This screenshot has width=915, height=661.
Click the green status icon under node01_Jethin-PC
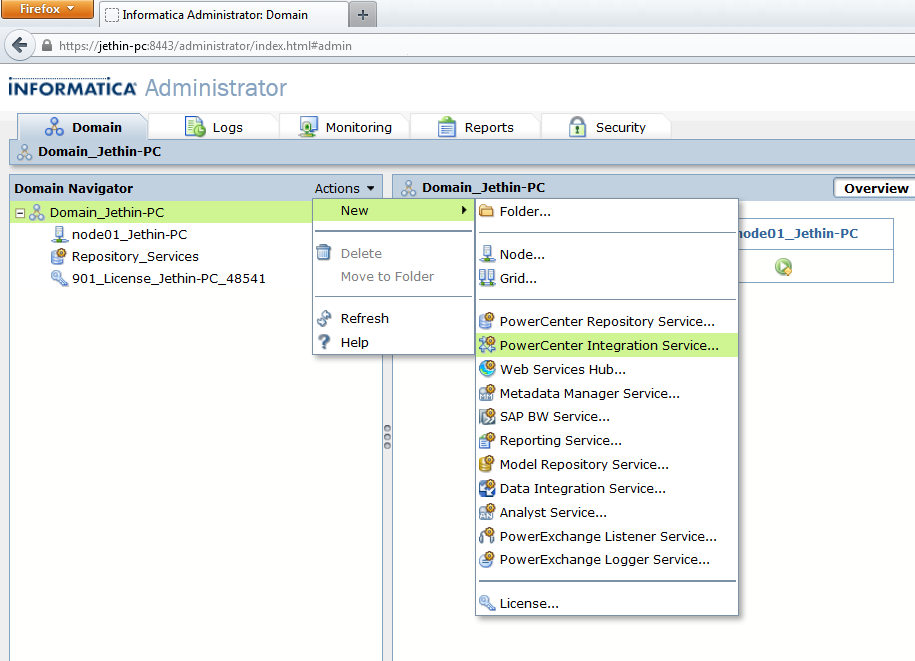click(x=783, y=267)
